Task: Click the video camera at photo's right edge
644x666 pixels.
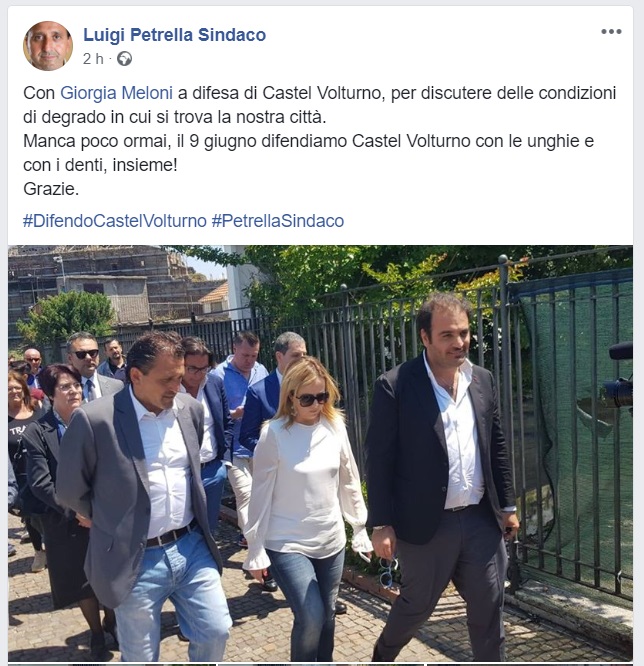Action: click(618, 378)
